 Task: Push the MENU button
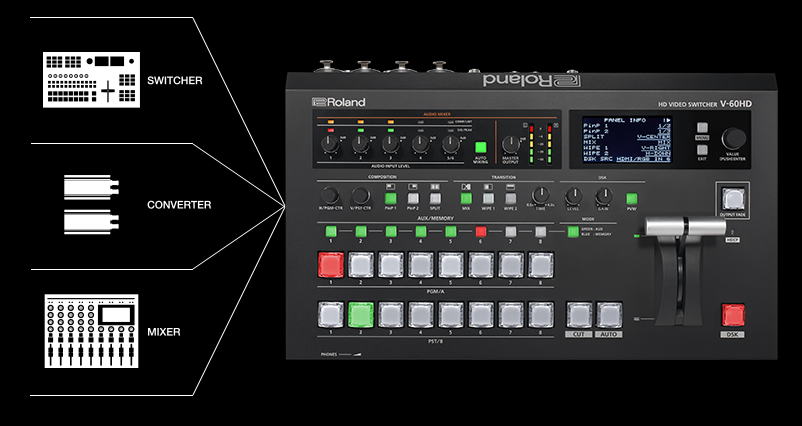(x=702, y=128)
